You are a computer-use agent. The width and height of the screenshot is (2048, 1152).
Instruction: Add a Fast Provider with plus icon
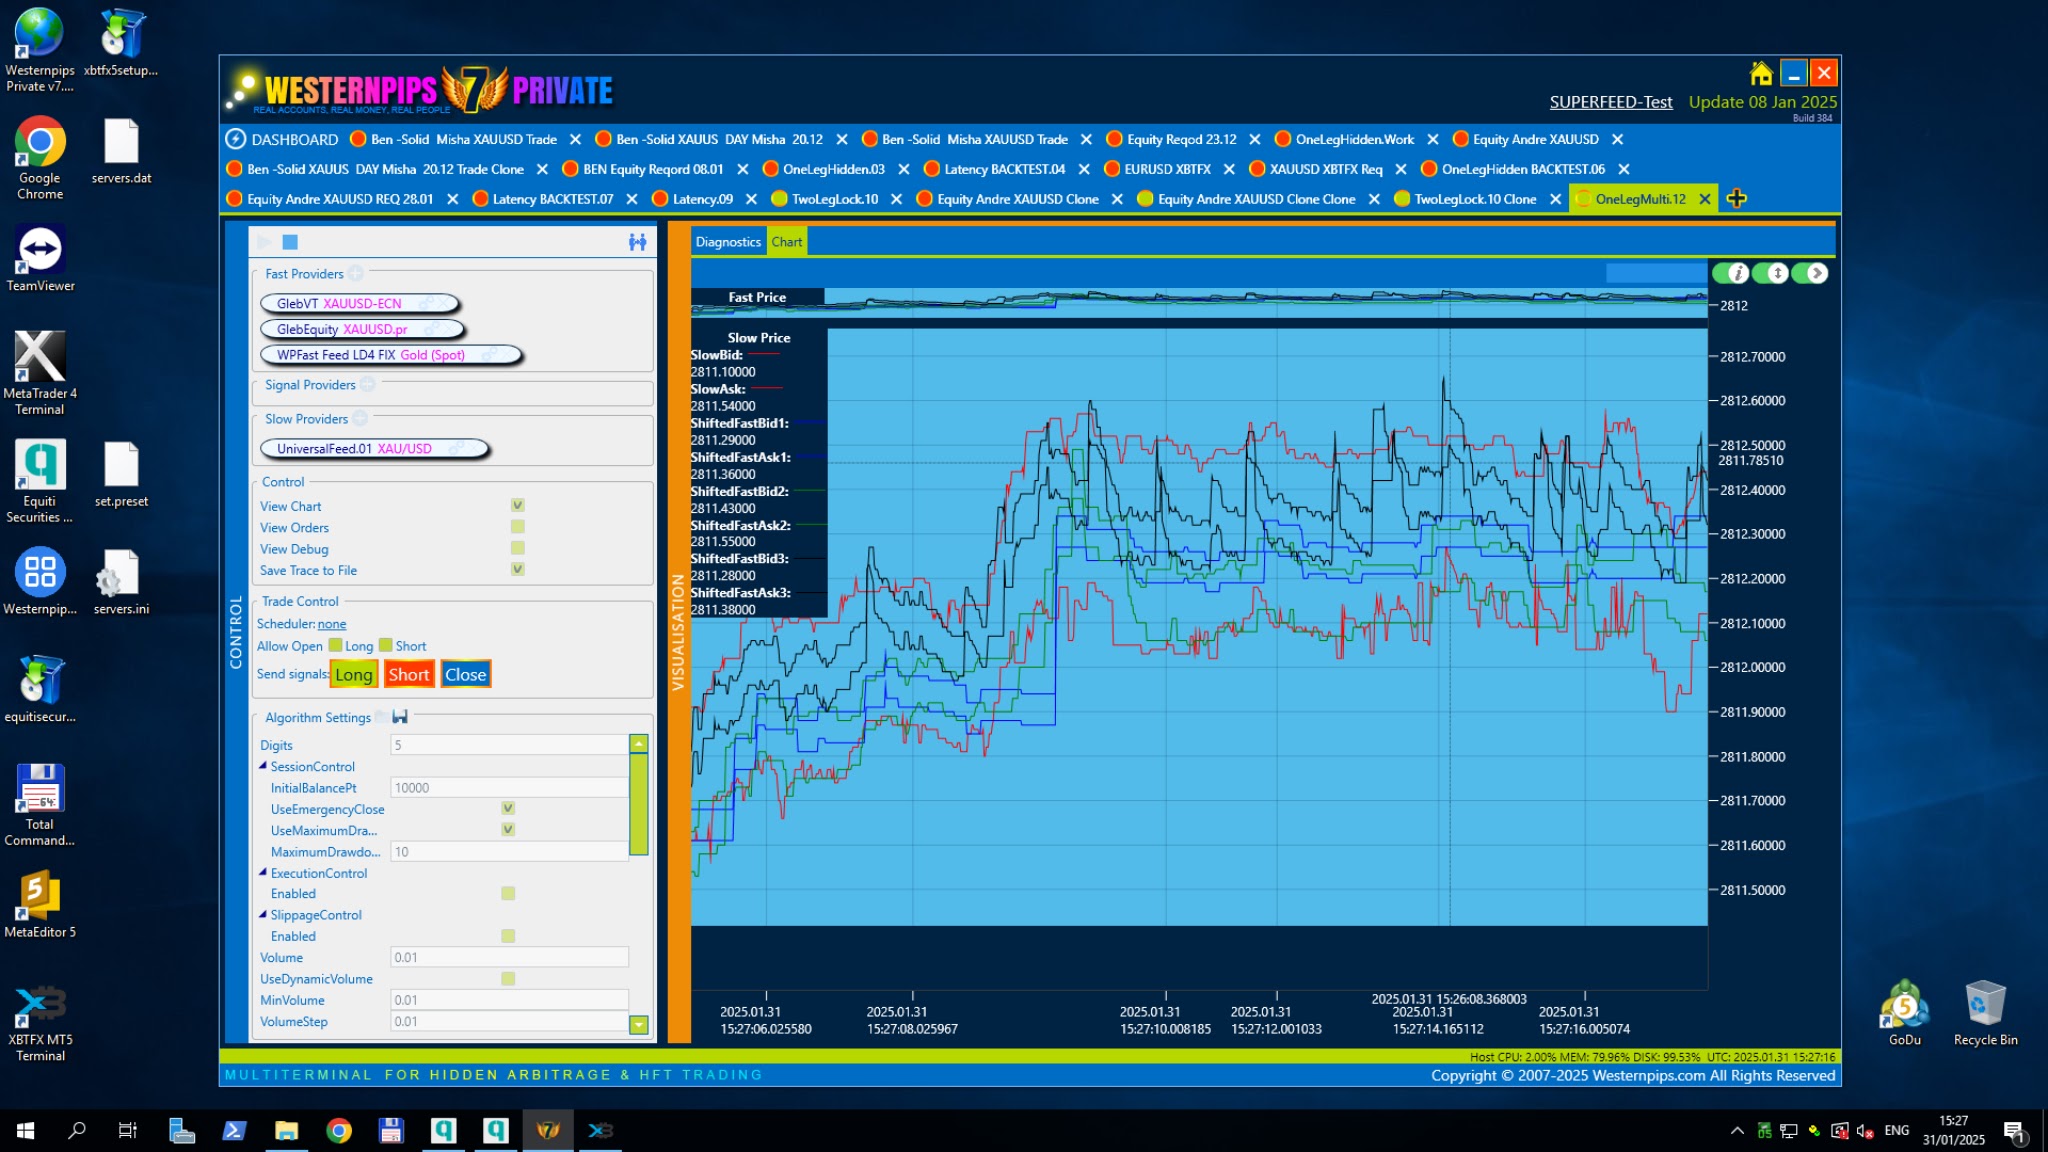[356, 274]
